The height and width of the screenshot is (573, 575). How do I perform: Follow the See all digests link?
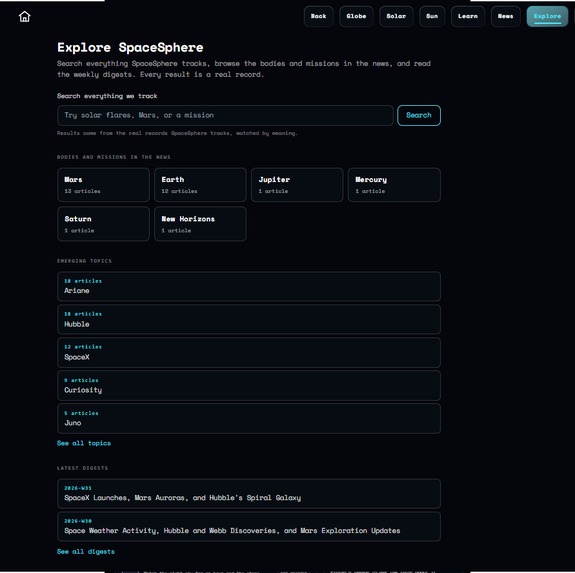[85, 552]
